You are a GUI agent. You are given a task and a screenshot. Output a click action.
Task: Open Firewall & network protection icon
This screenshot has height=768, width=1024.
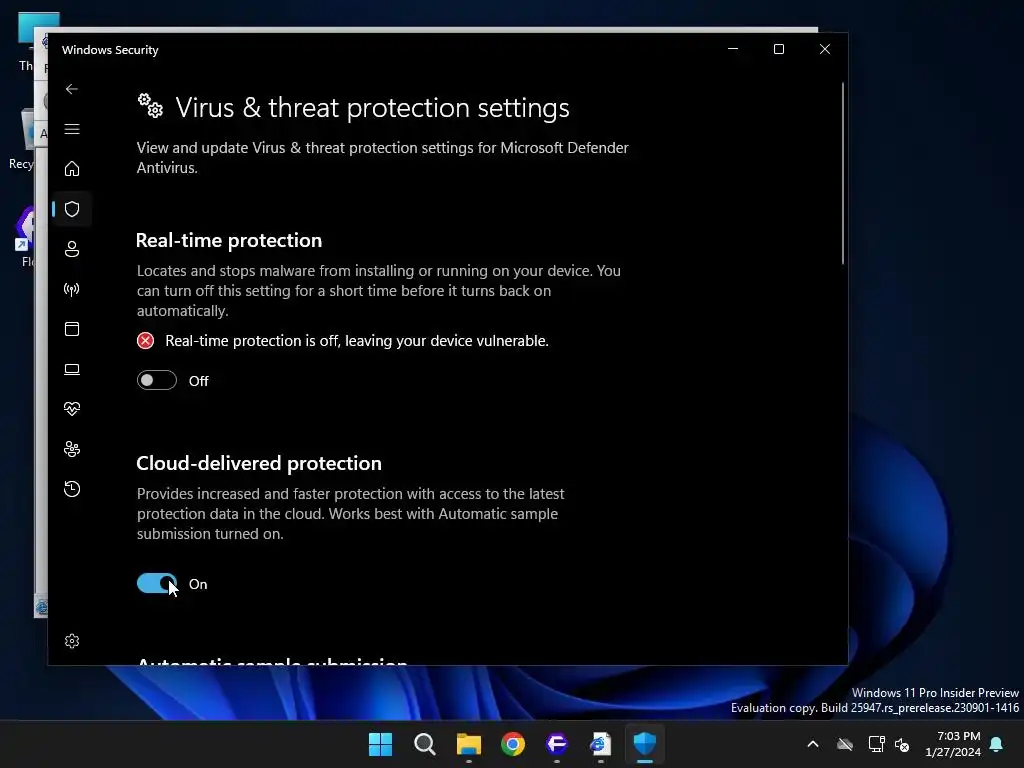(x=72, y=289)
